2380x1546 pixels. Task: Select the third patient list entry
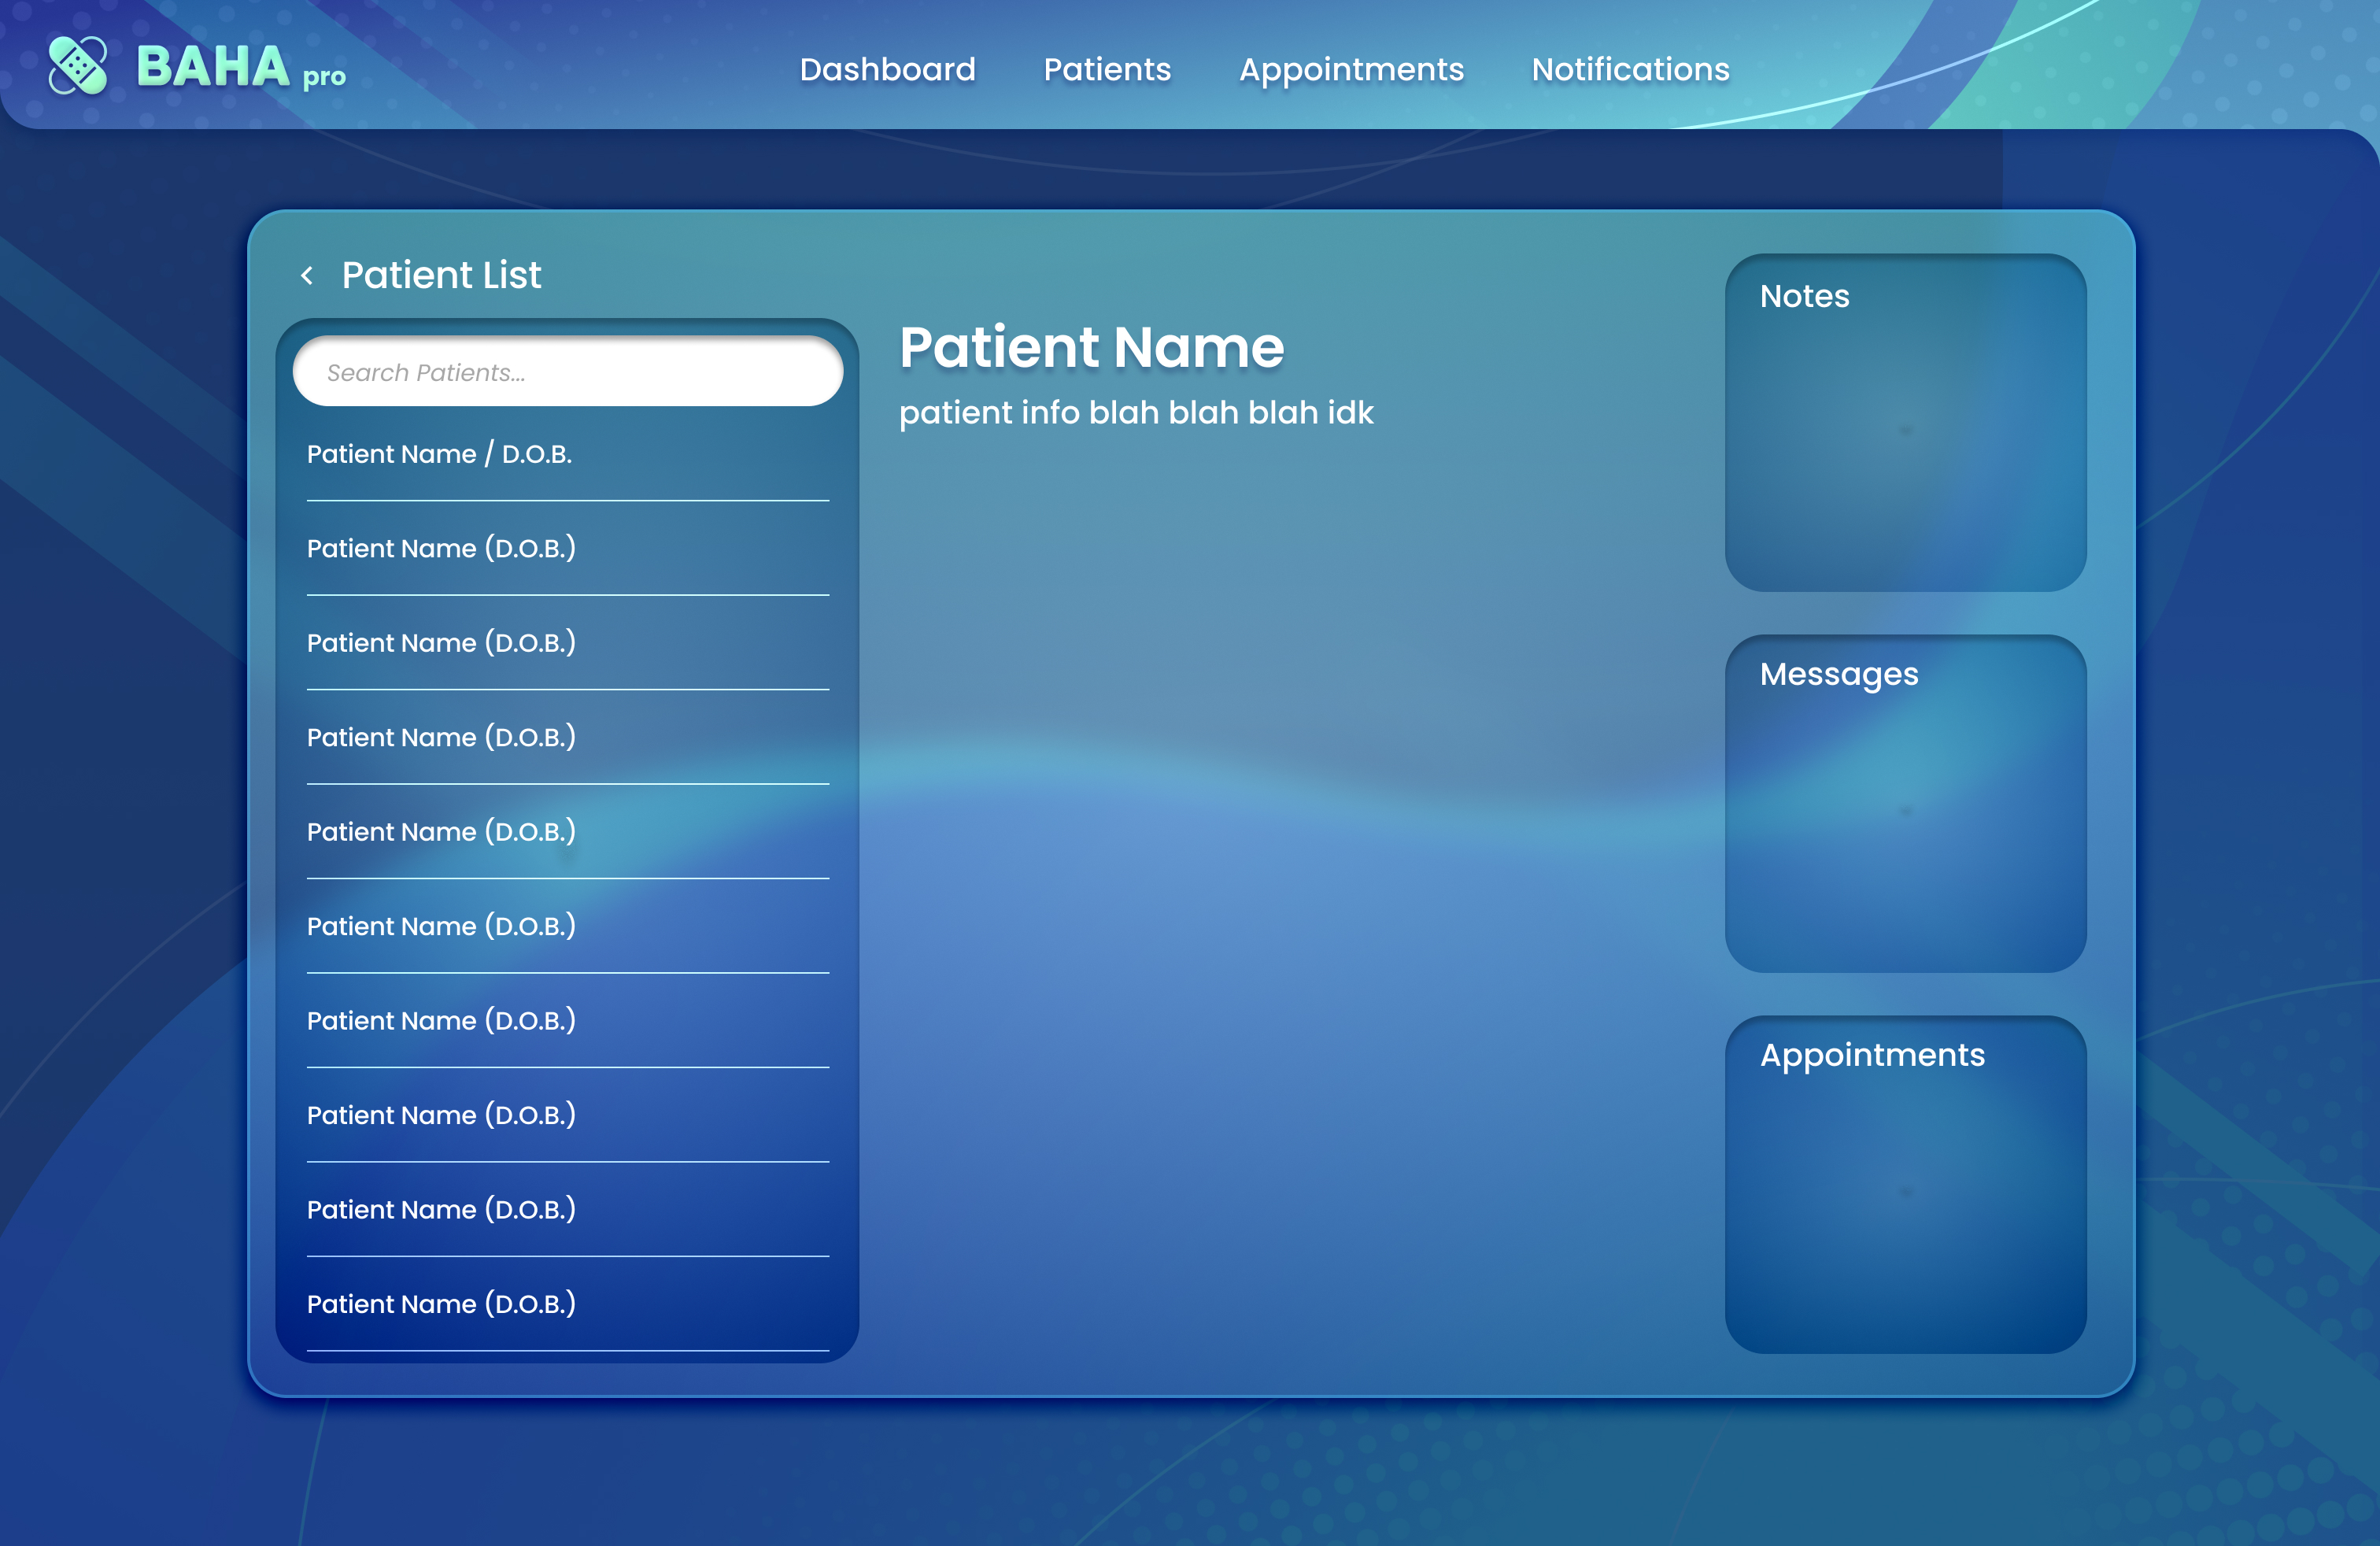[x=441, y=643]
